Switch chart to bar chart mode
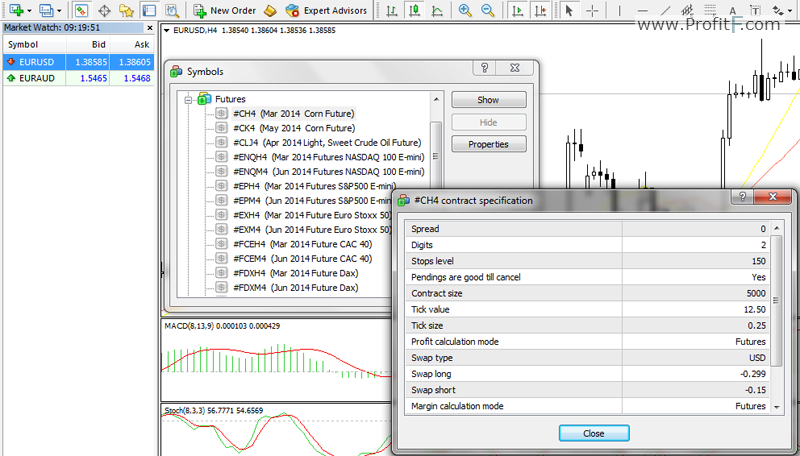The width and height of the screenshot is (800, 456). pos(391,10)
